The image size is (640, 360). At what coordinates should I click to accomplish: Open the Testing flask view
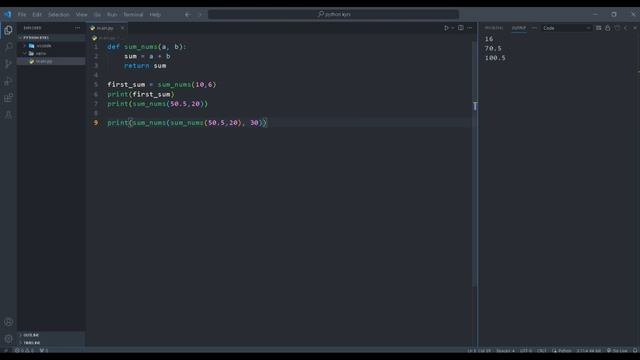pyautogui.click(x=8, y=115)
